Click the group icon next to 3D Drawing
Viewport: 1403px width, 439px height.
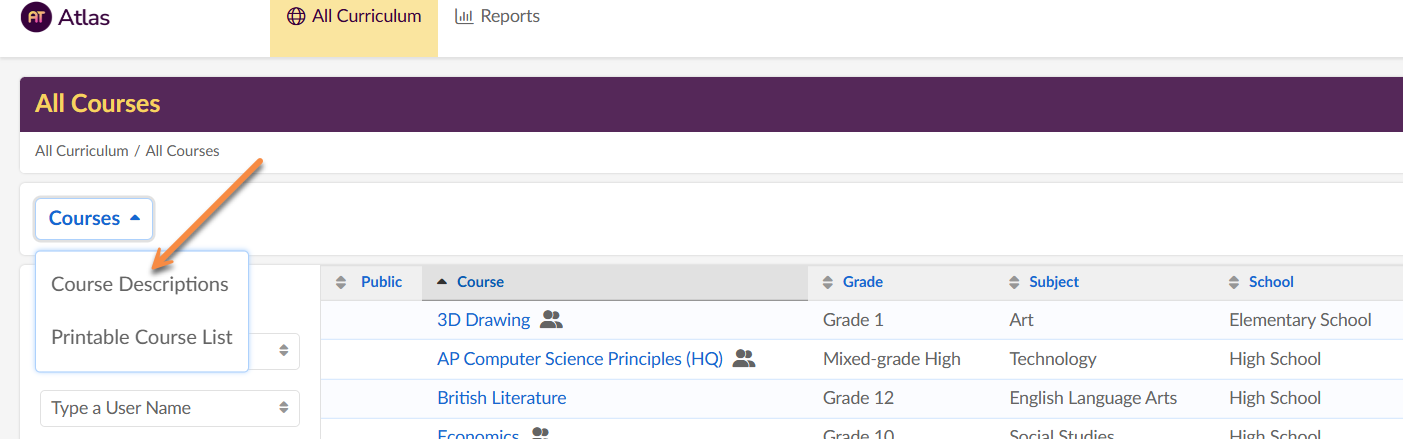[x=552, y=320]
